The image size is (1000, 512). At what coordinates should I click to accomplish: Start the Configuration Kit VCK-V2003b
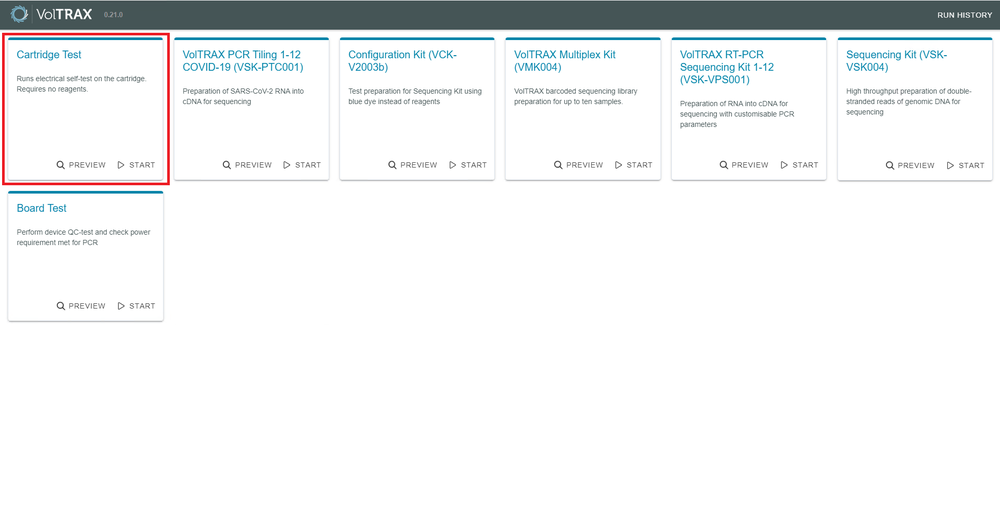(468, 165)
